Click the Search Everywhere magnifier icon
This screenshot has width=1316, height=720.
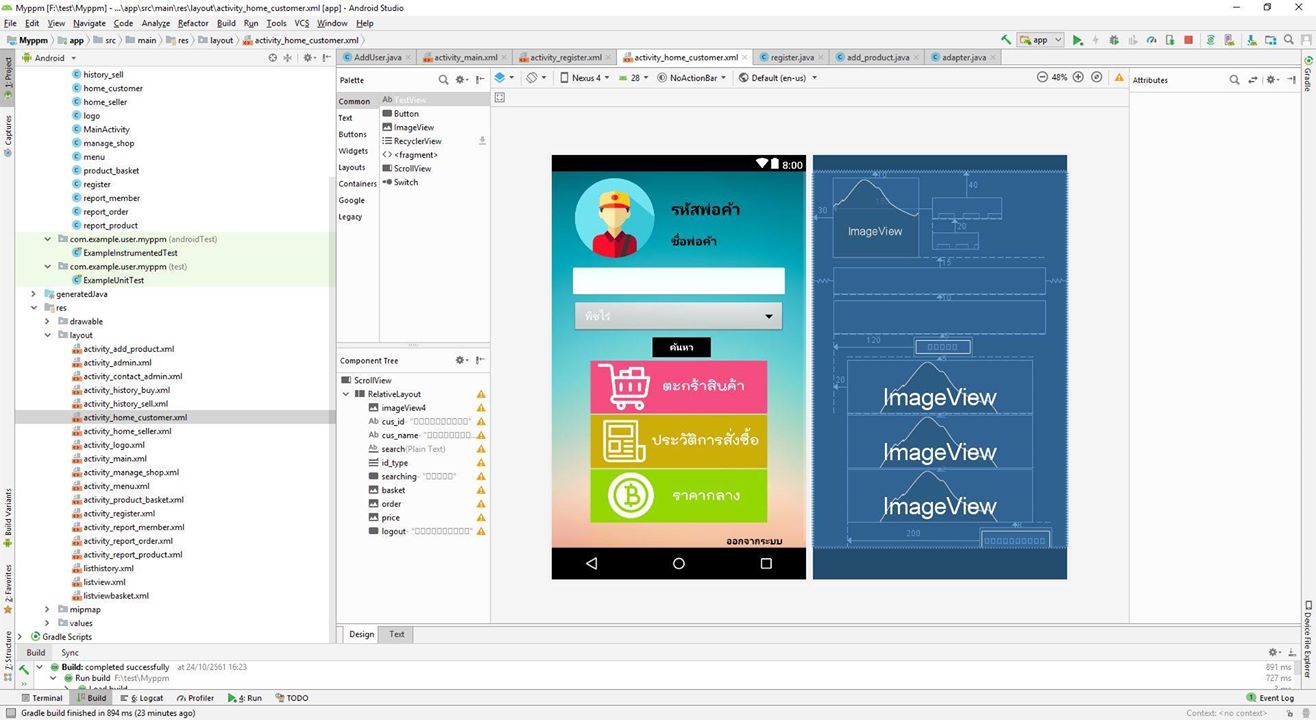[x=1288, y=40]
